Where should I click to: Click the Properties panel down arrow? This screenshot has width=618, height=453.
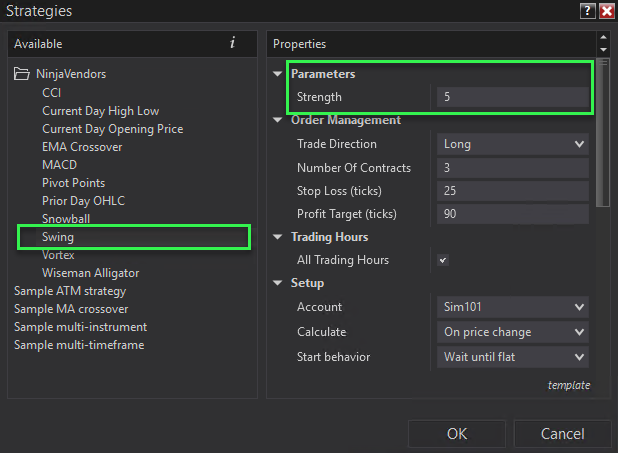(x=603, y=50)
